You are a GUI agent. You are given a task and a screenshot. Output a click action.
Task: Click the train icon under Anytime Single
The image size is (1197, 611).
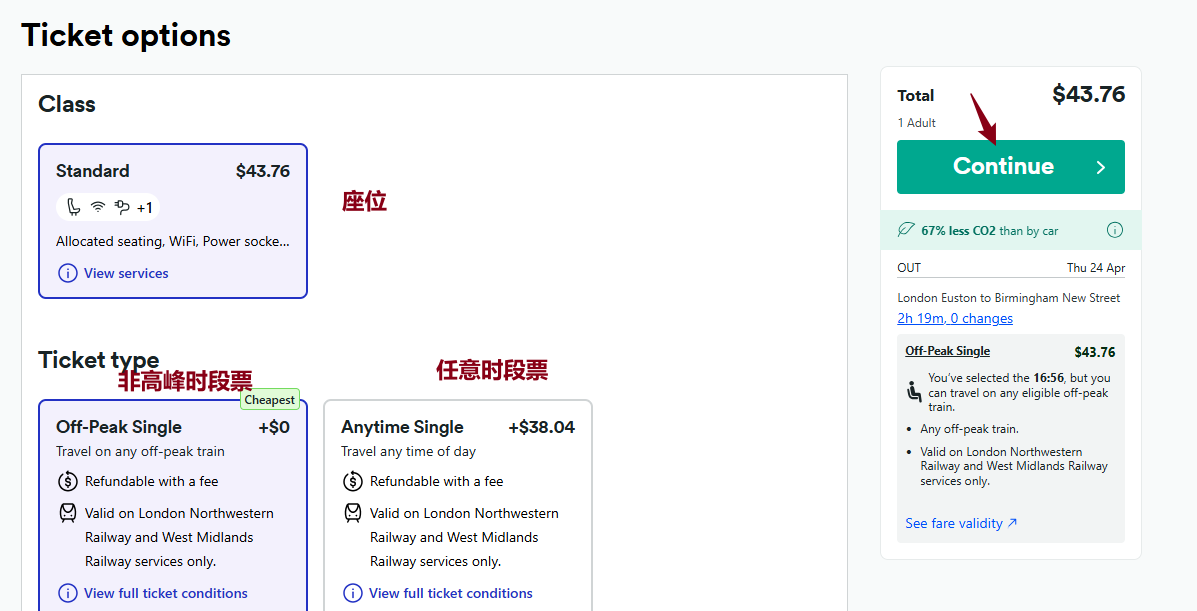pyautogui.click(x=353, y=513)
